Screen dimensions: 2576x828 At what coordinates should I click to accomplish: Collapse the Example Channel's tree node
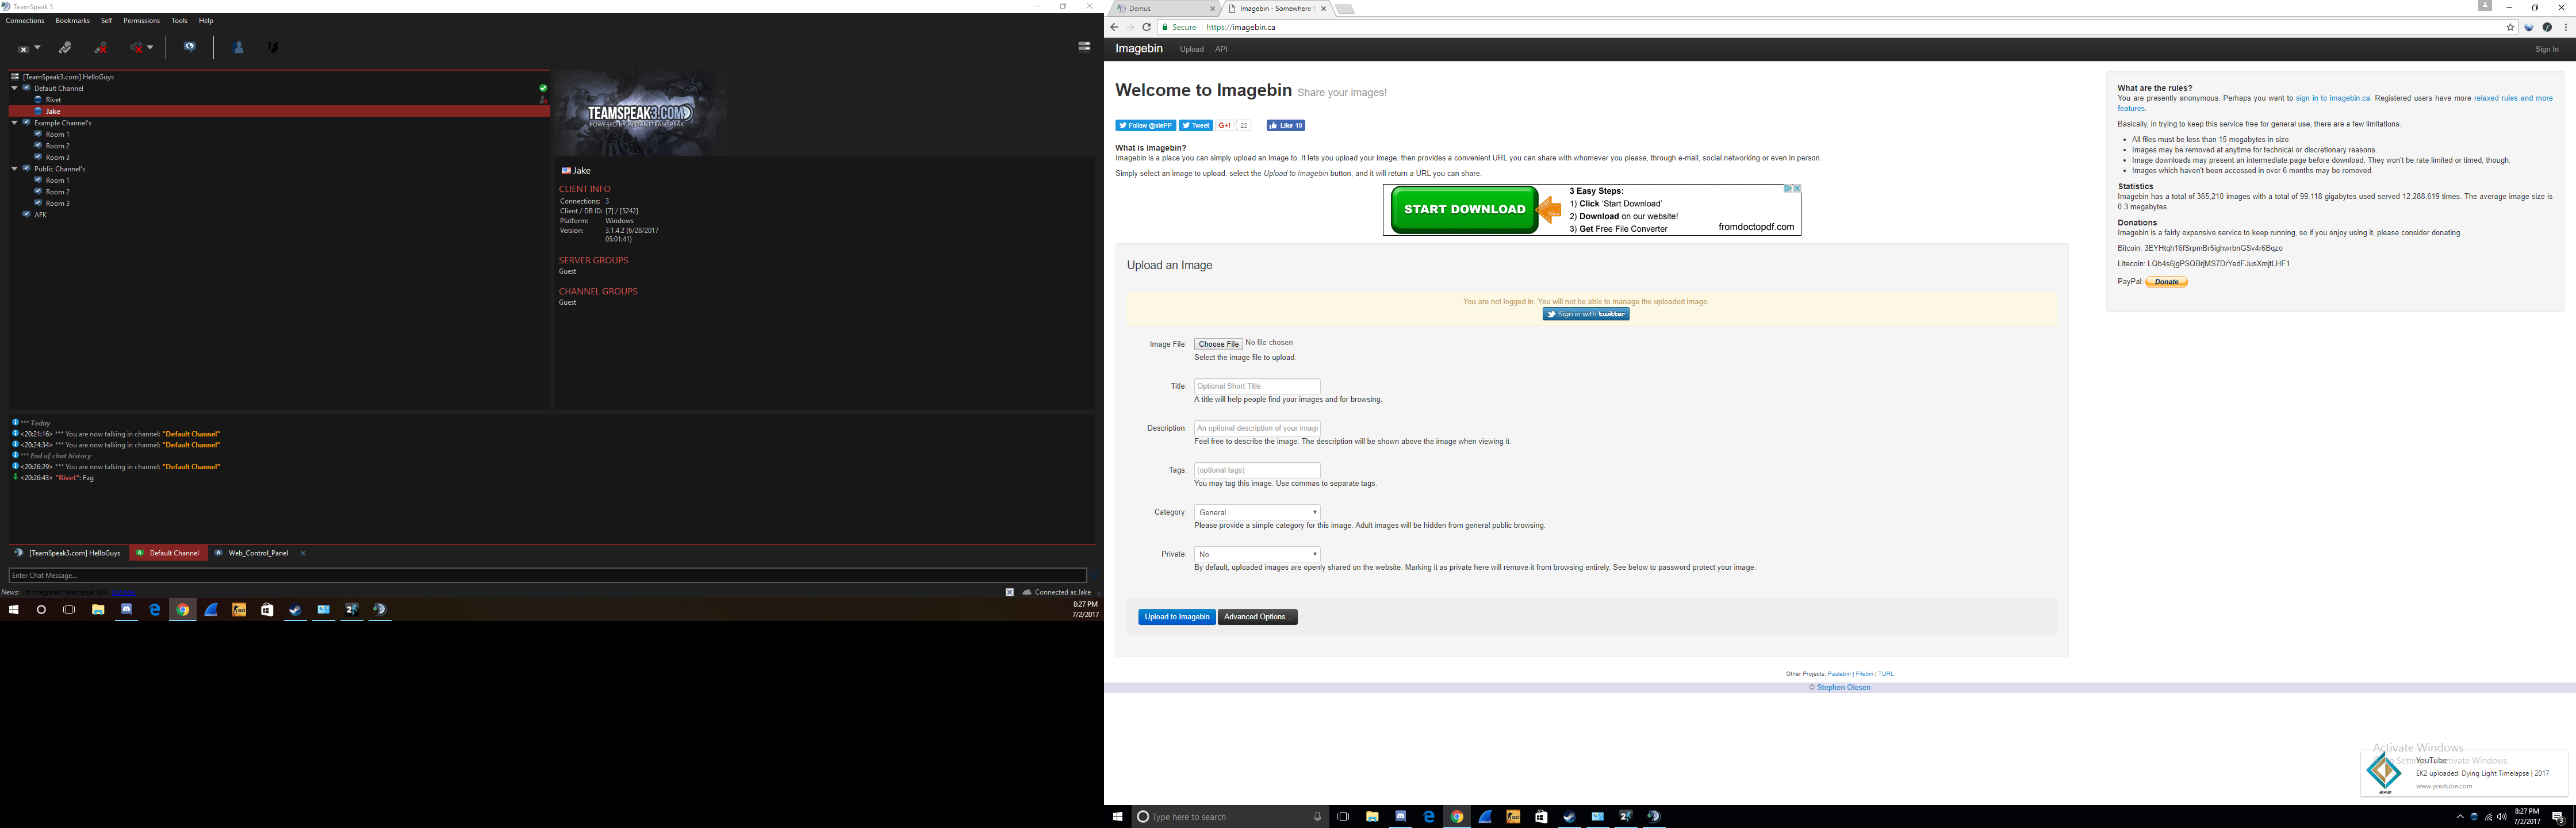[14, 123]
